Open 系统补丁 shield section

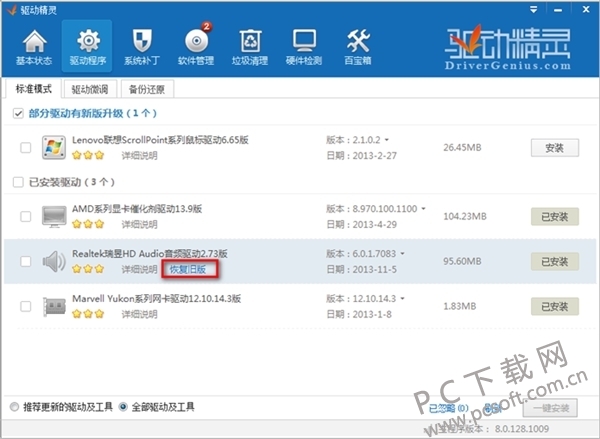click(142, 47)
